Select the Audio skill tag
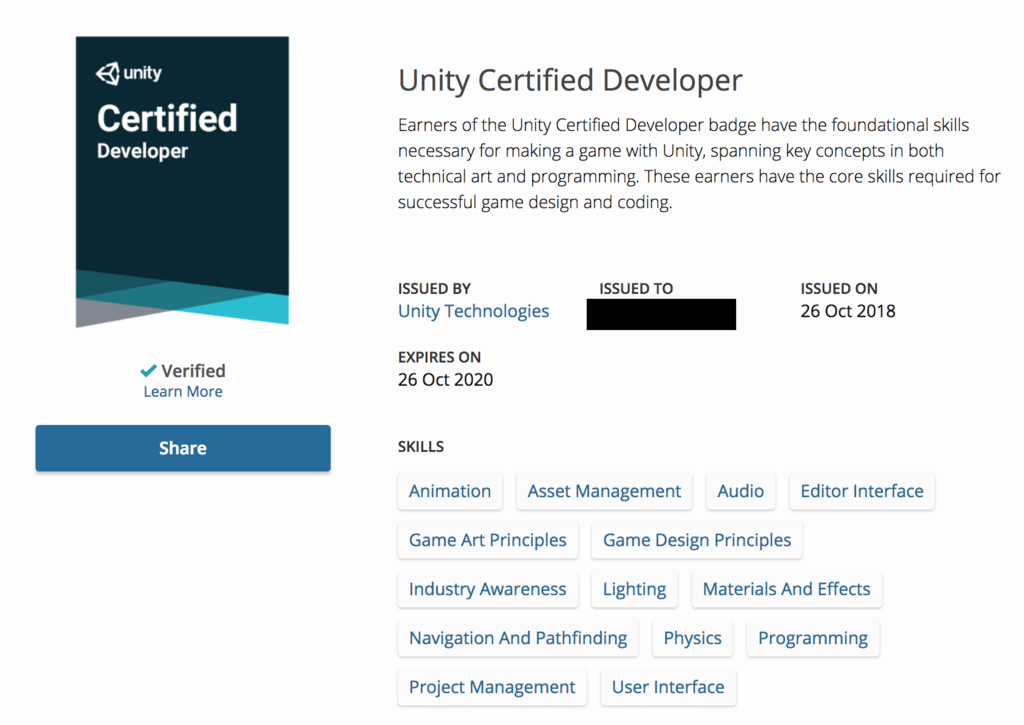The image size is (1024, 725). coord(741,491)
